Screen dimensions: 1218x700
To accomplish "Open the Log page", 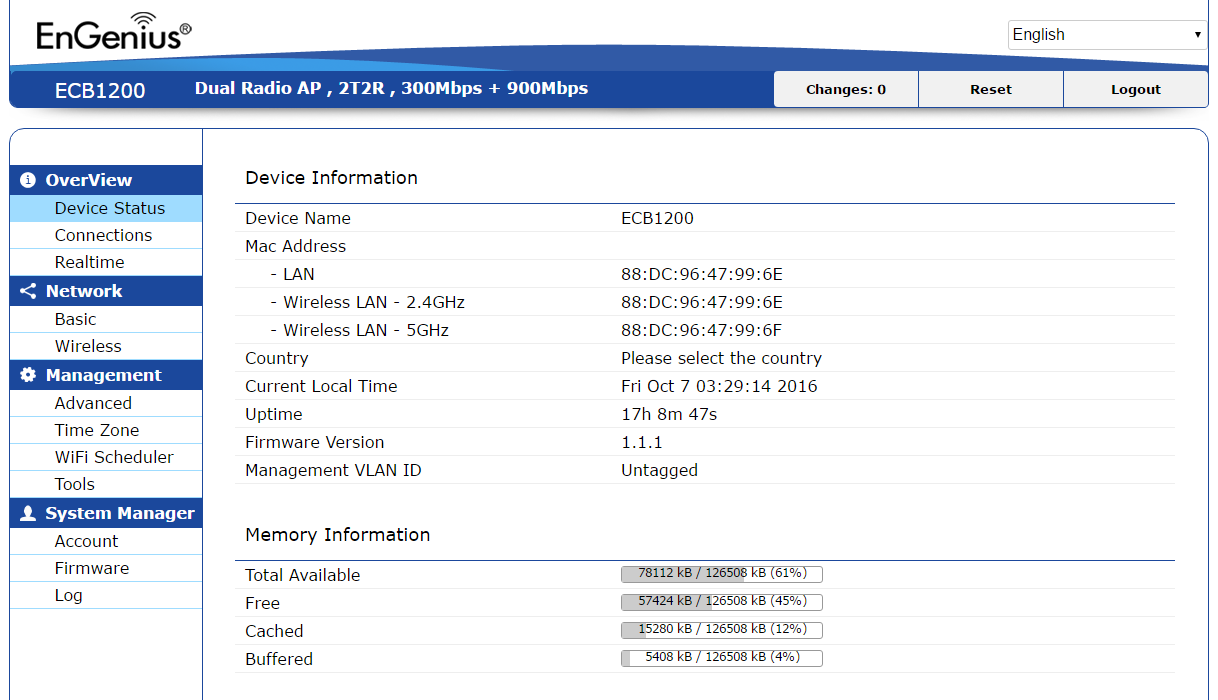I will coord(106,595).
